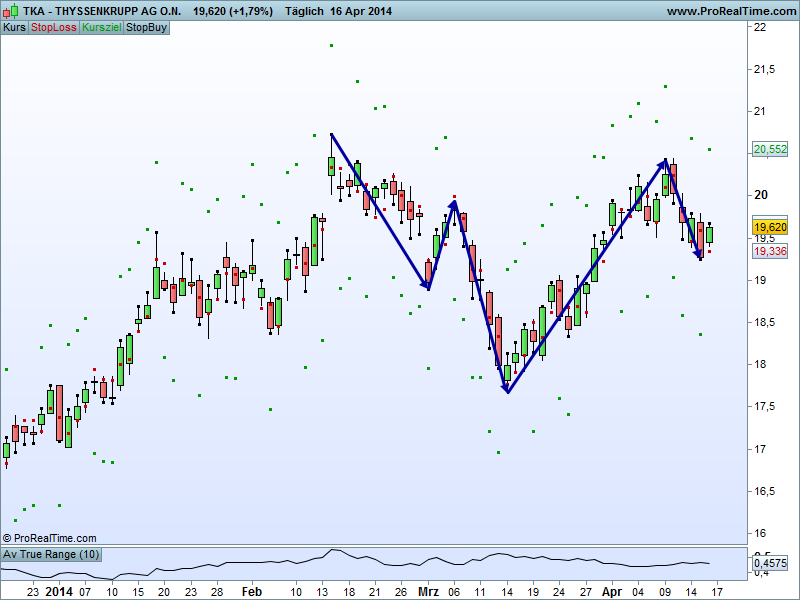Click the green 20,552 price tag
This screenshot has height=600, width=800.
click(770, 149)
